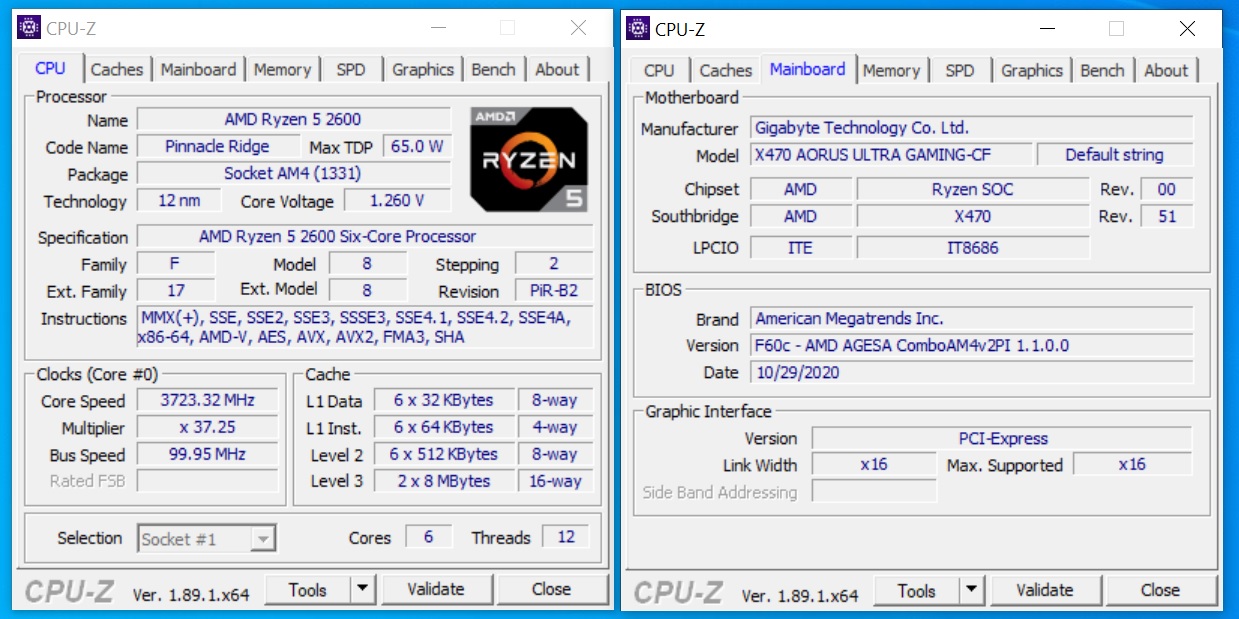1239x619 pixels.
Task: Click the CPU-Z app icon in left window title bar
Action: point(30,27)
